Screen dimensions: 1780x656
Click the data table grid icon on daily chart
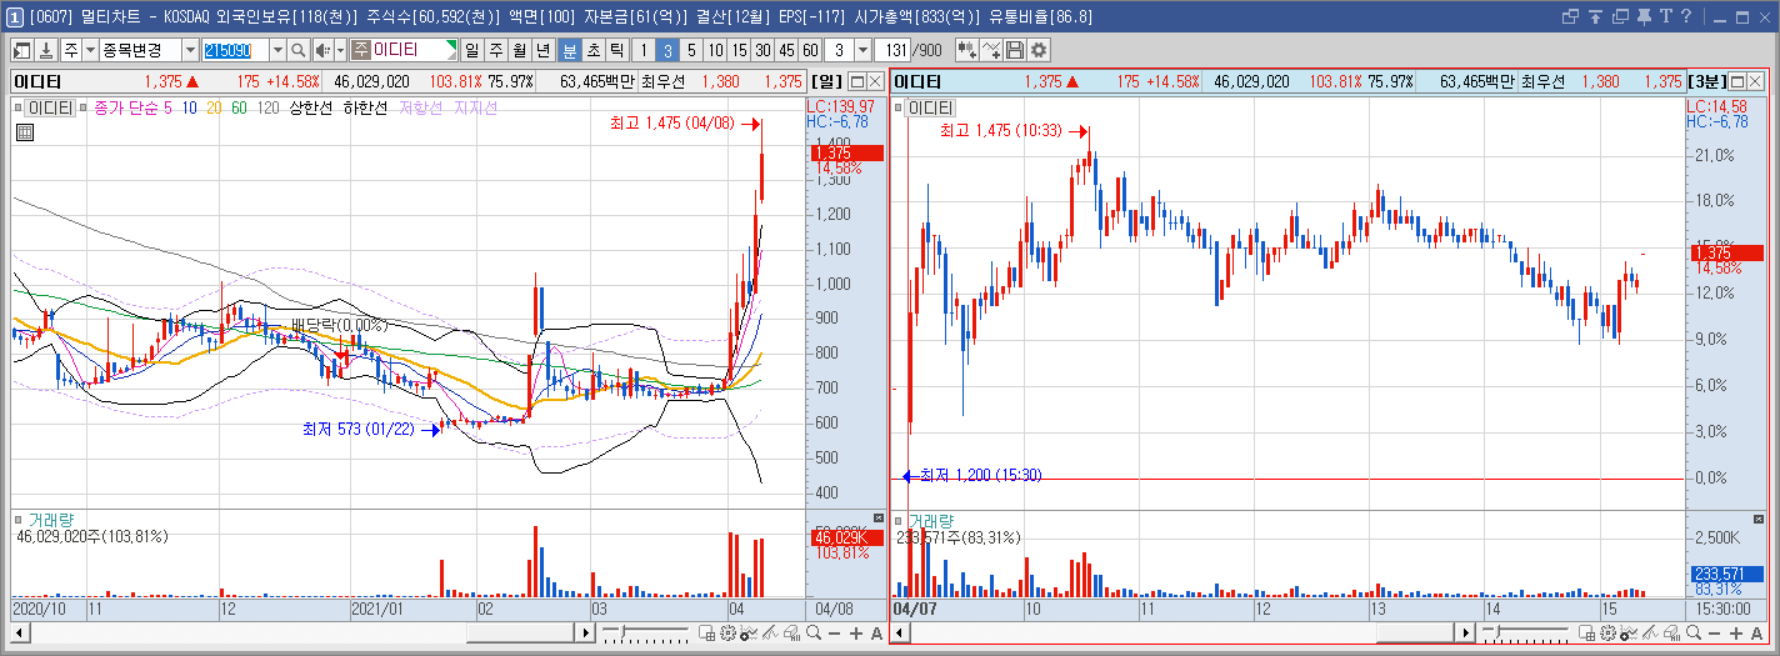[25, 132]
